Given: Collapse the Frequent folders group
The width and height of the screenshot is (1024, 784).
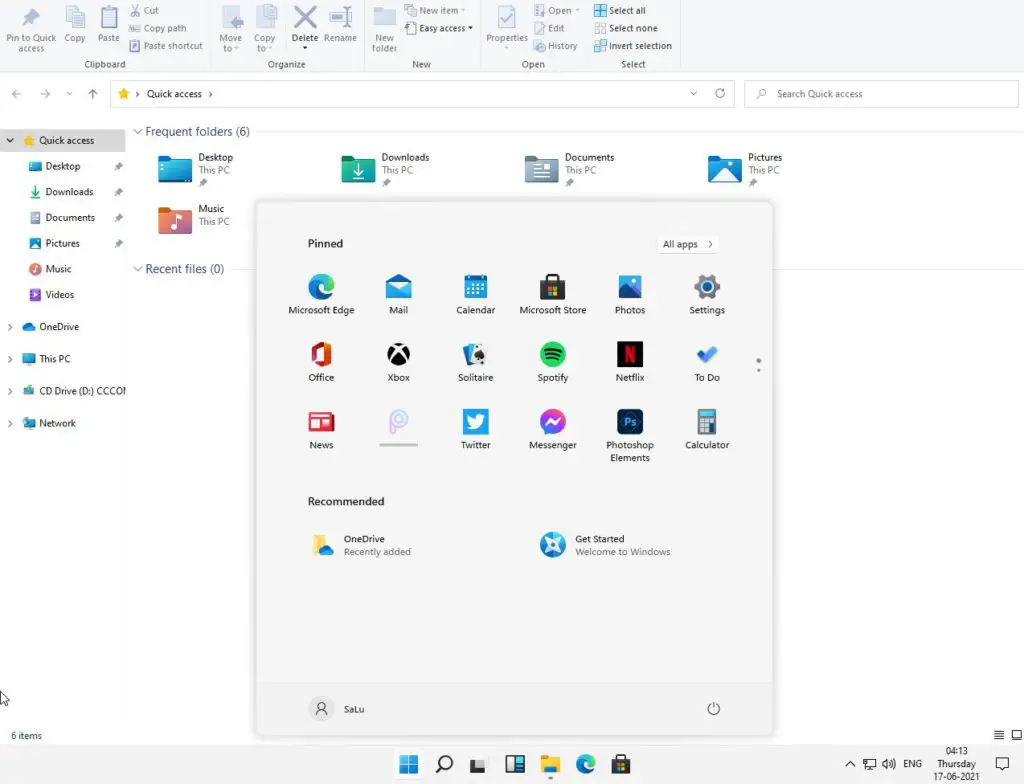Looking at the screenshot, I should tap(137, 131).
